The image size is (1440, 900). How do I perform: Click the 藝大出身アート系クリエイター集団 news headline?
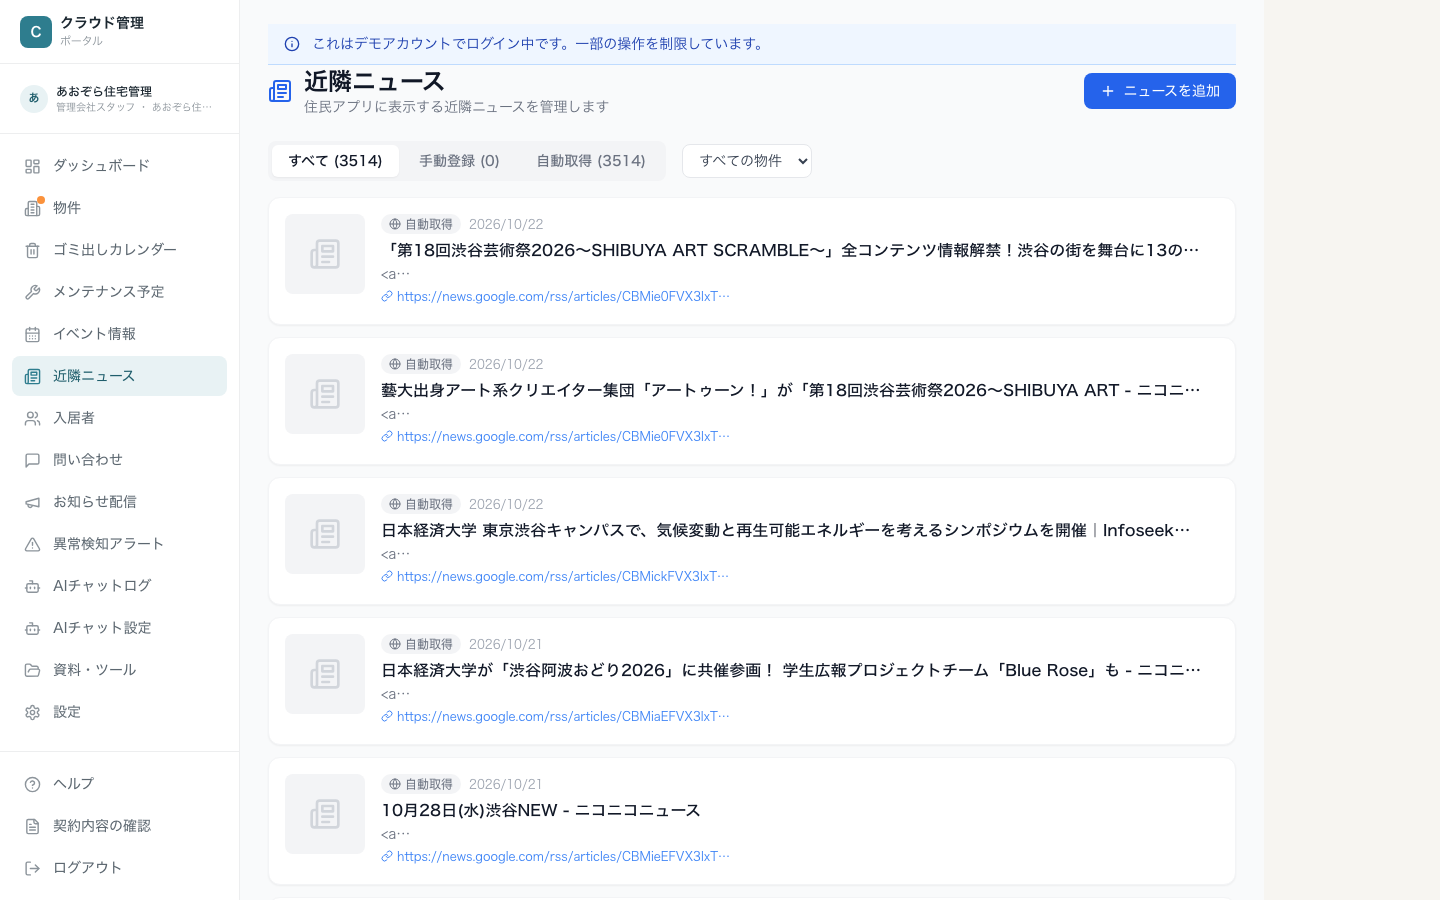tap(791, 390)
